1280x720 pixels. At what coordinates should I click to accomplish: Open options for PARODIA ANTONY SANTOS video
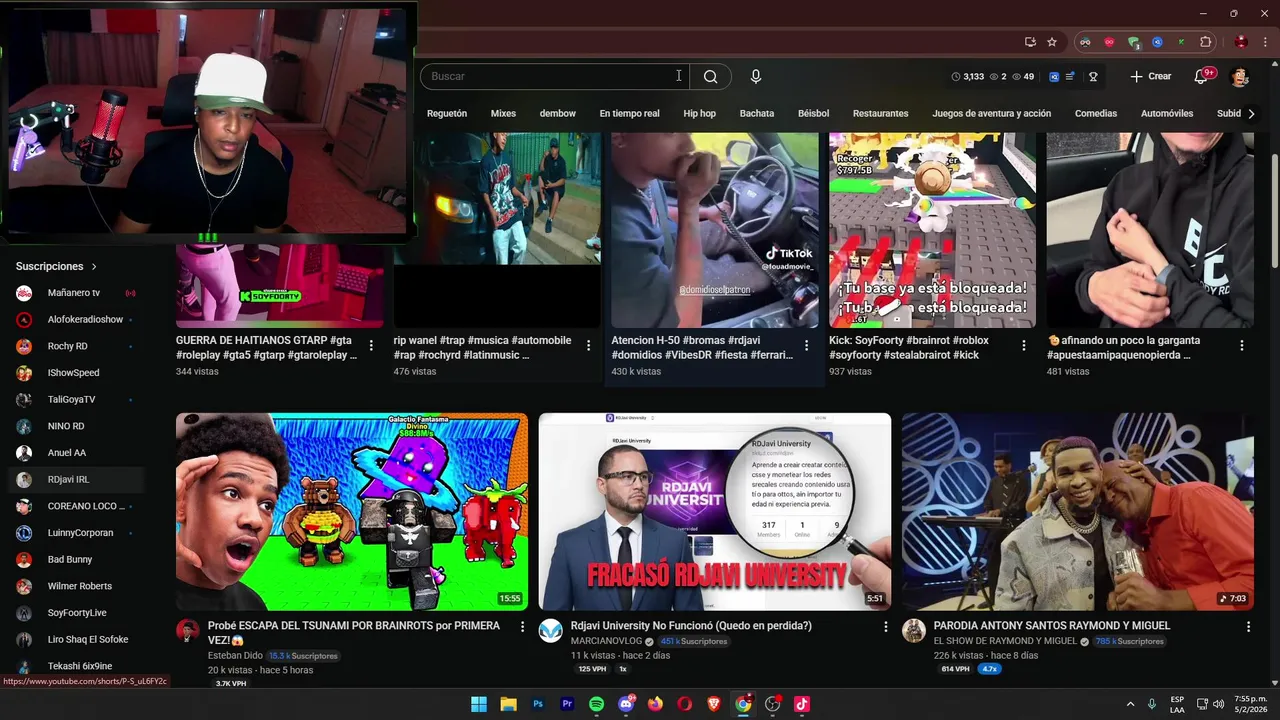[x=1248, y=627]
